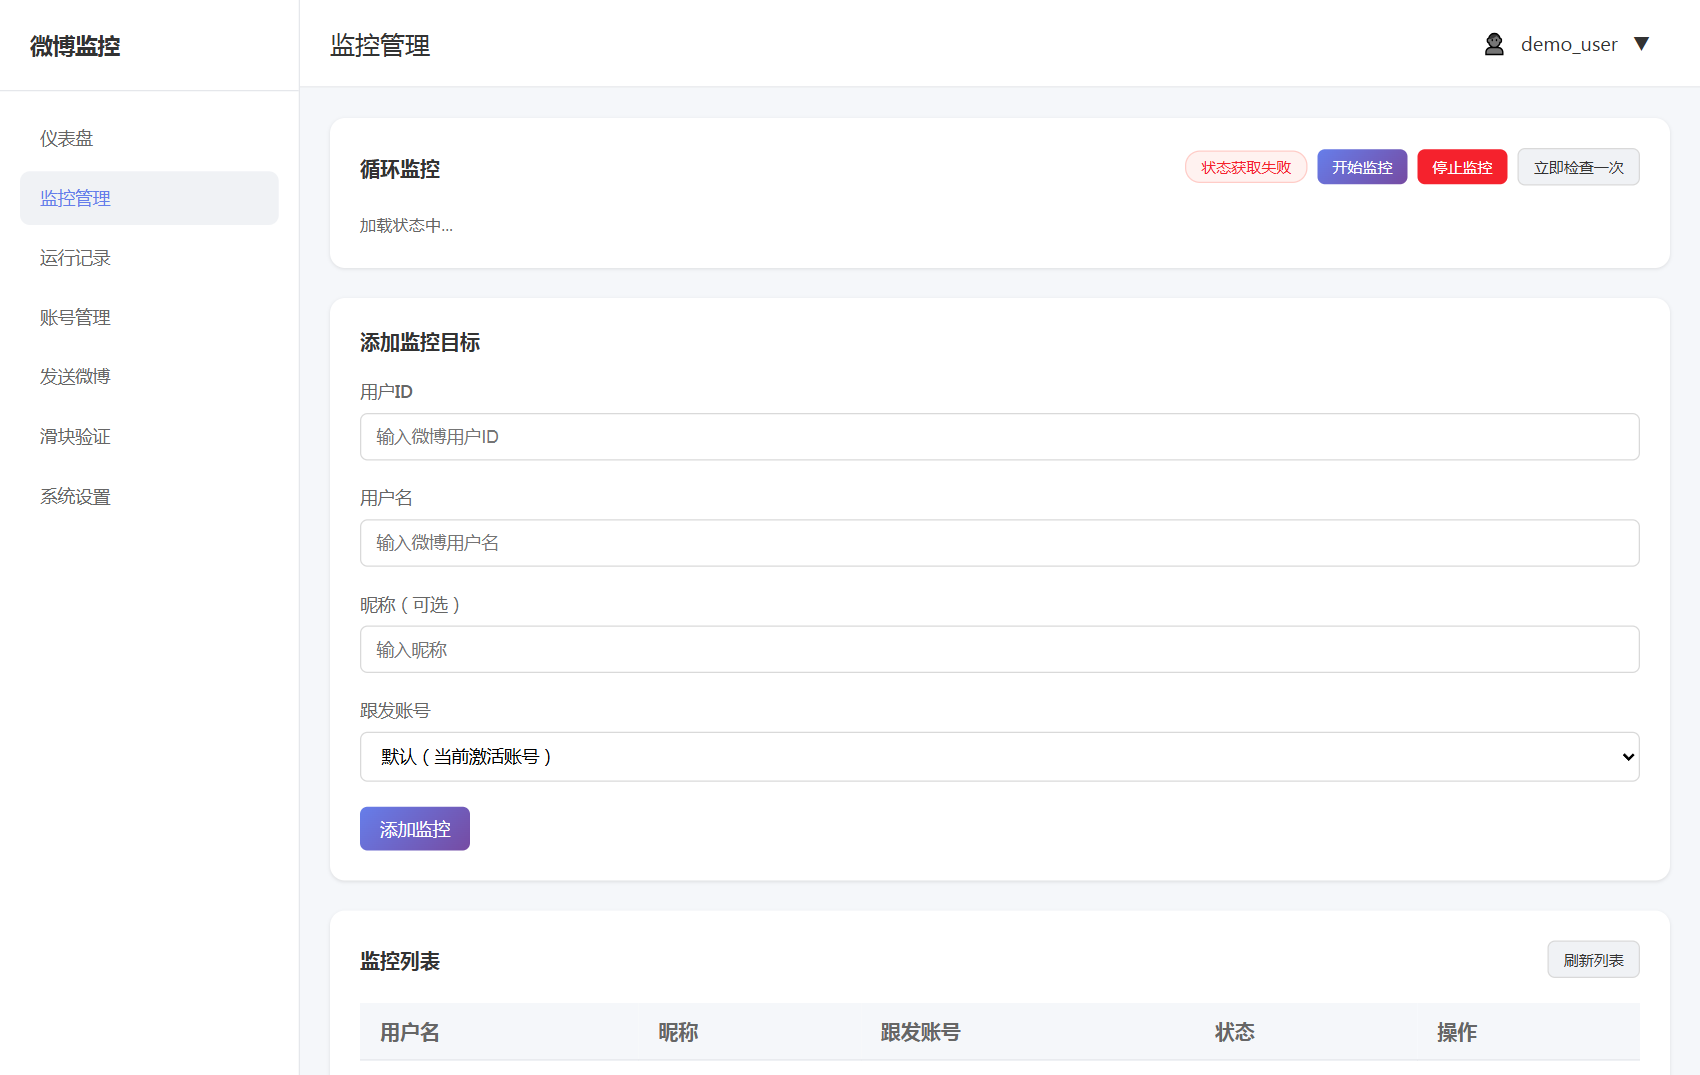
Task: Focus the 用户名 input field
Action: tap(999, 543)
